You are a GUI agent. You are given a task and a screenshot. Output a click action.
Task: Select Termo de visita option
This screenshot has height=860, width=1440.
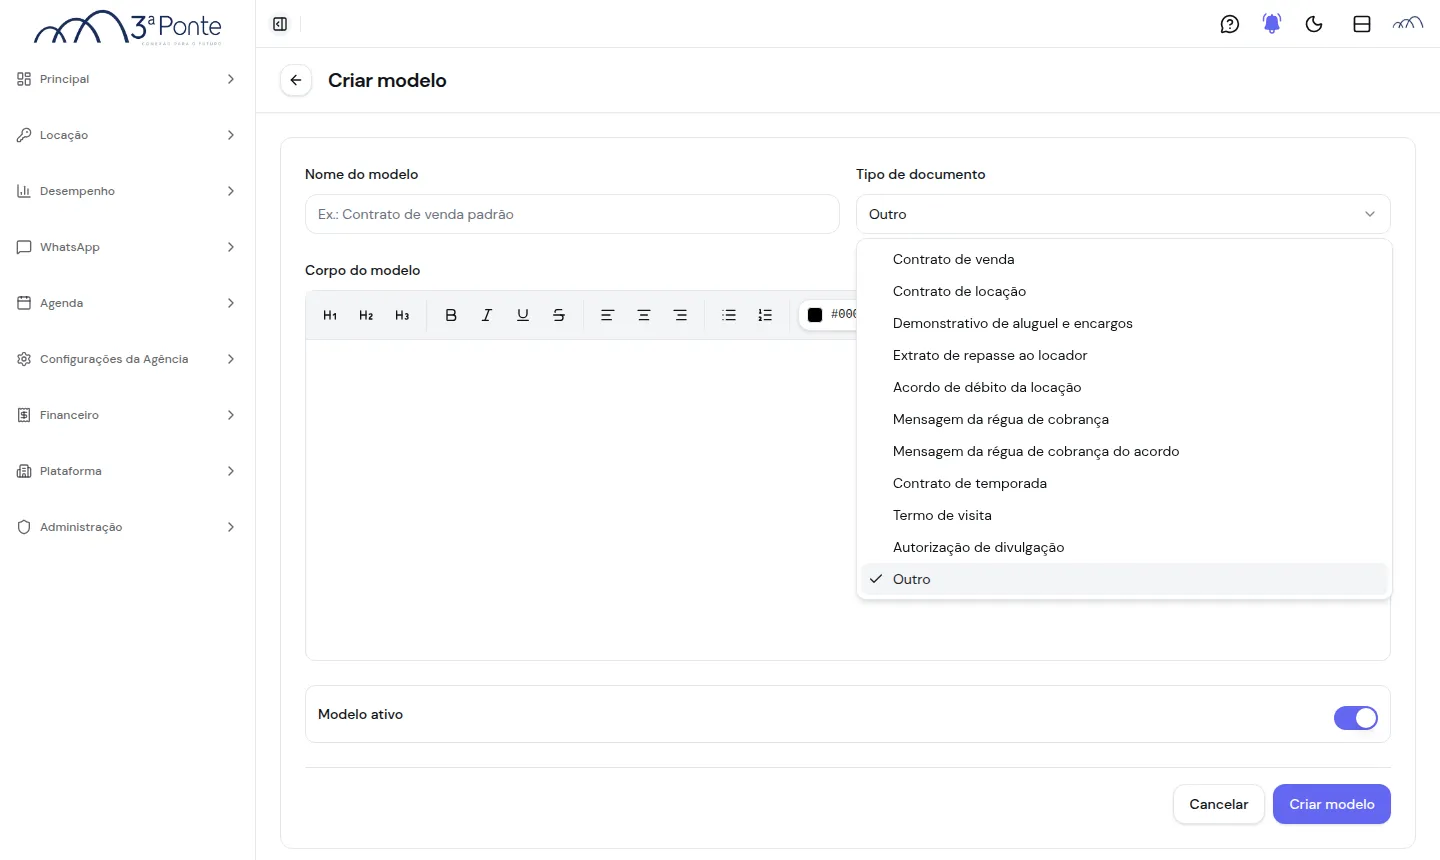1124,515
